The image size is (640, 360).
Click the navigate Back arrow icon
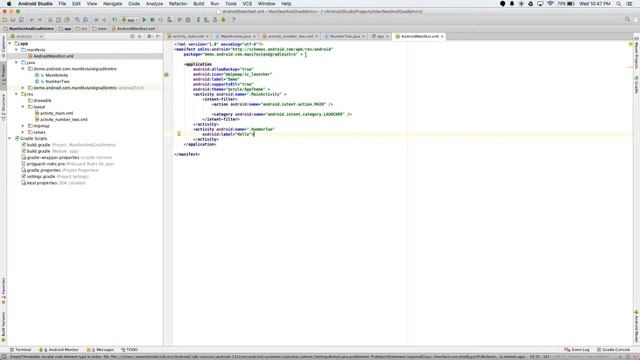(96, 20)
